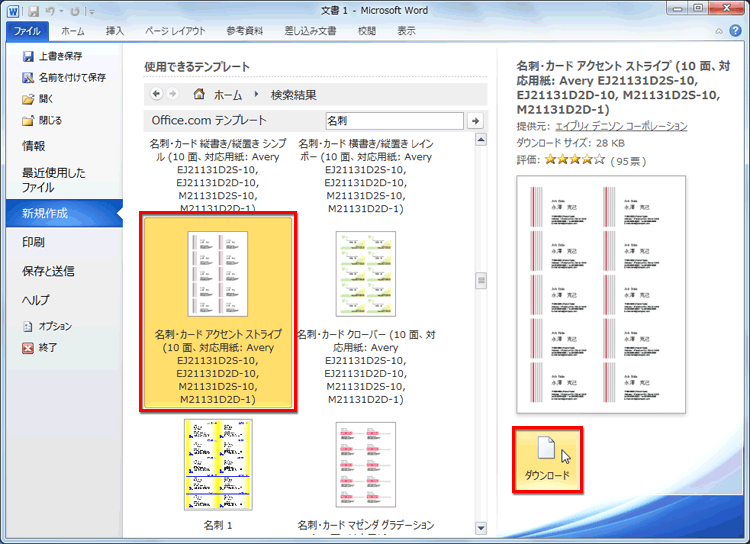The image size is (750, 544).
Task: Select the マゼンダ グラデーション template thumbnail
Action: pyautogui.click(x=366, y=465)
